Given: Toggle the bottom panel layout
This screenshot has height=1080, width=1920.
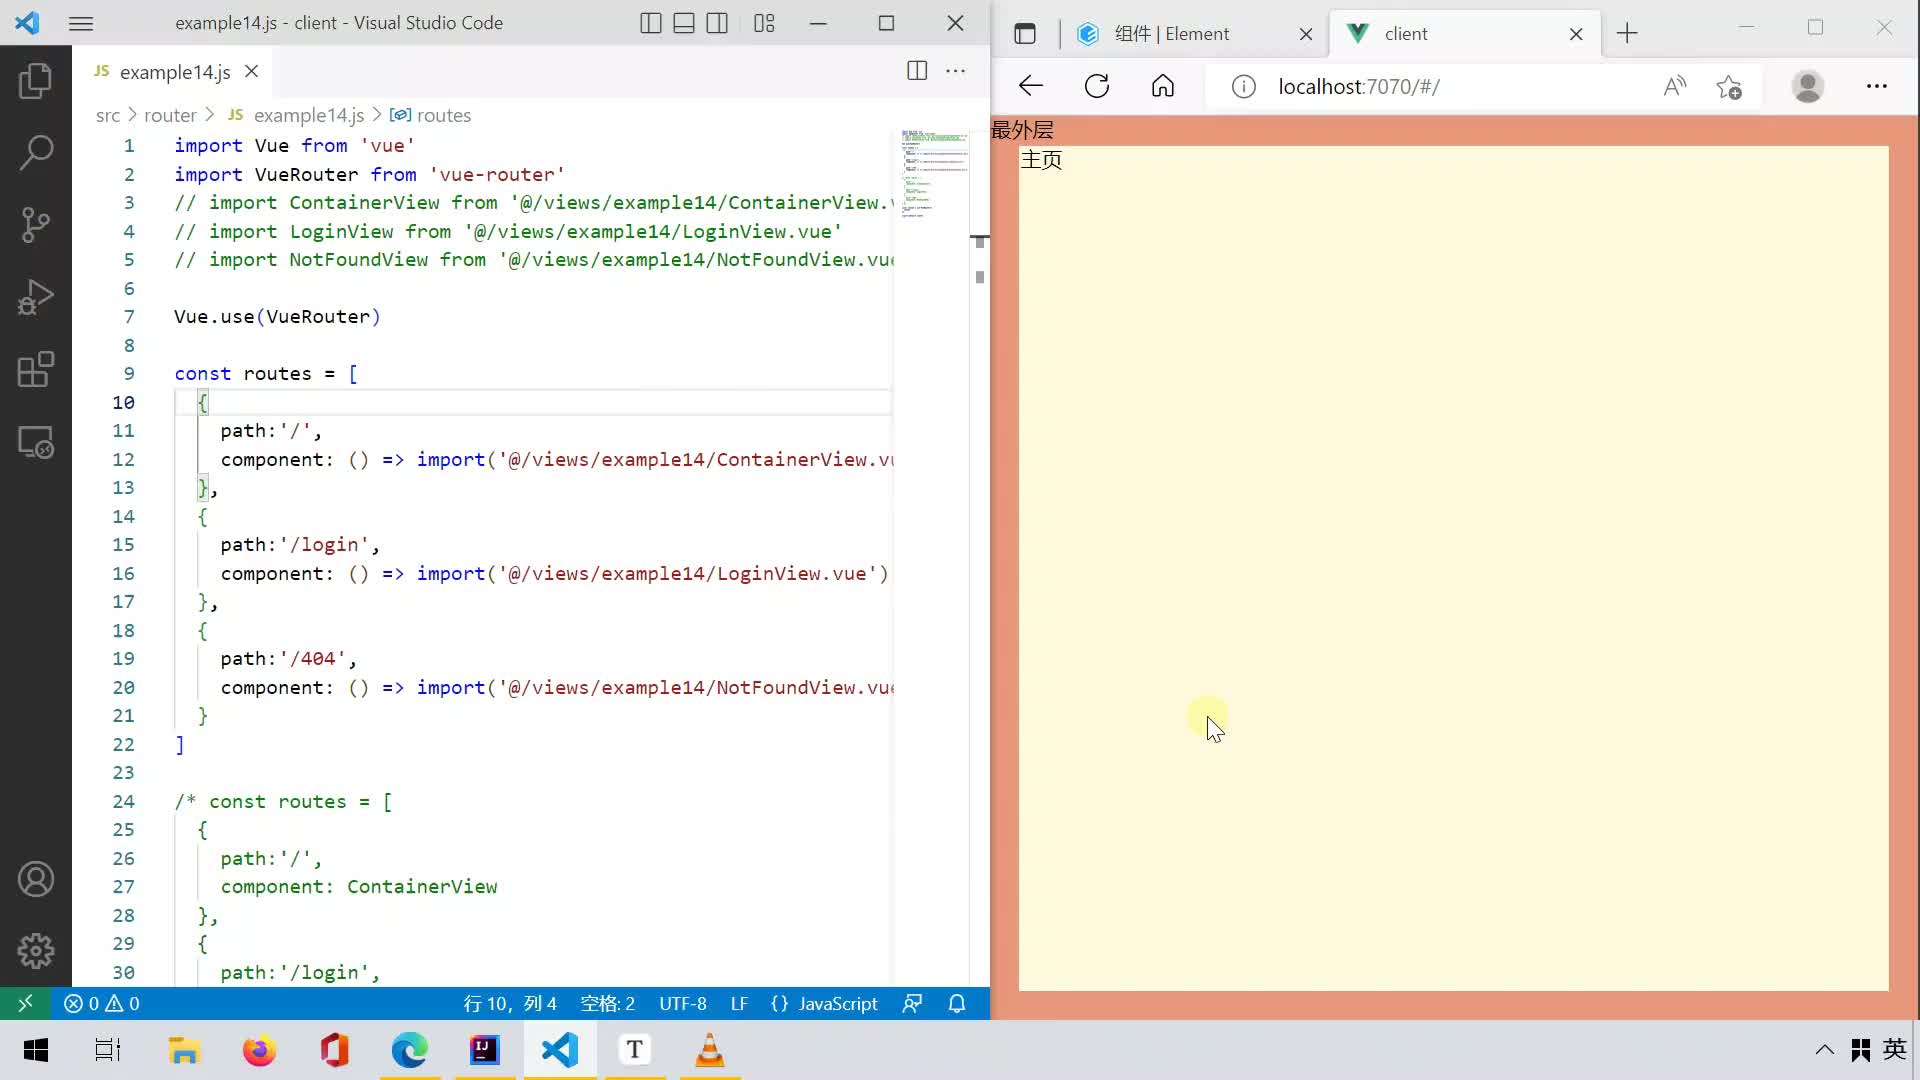Looking at the screenshot, I should coord(684,23).
